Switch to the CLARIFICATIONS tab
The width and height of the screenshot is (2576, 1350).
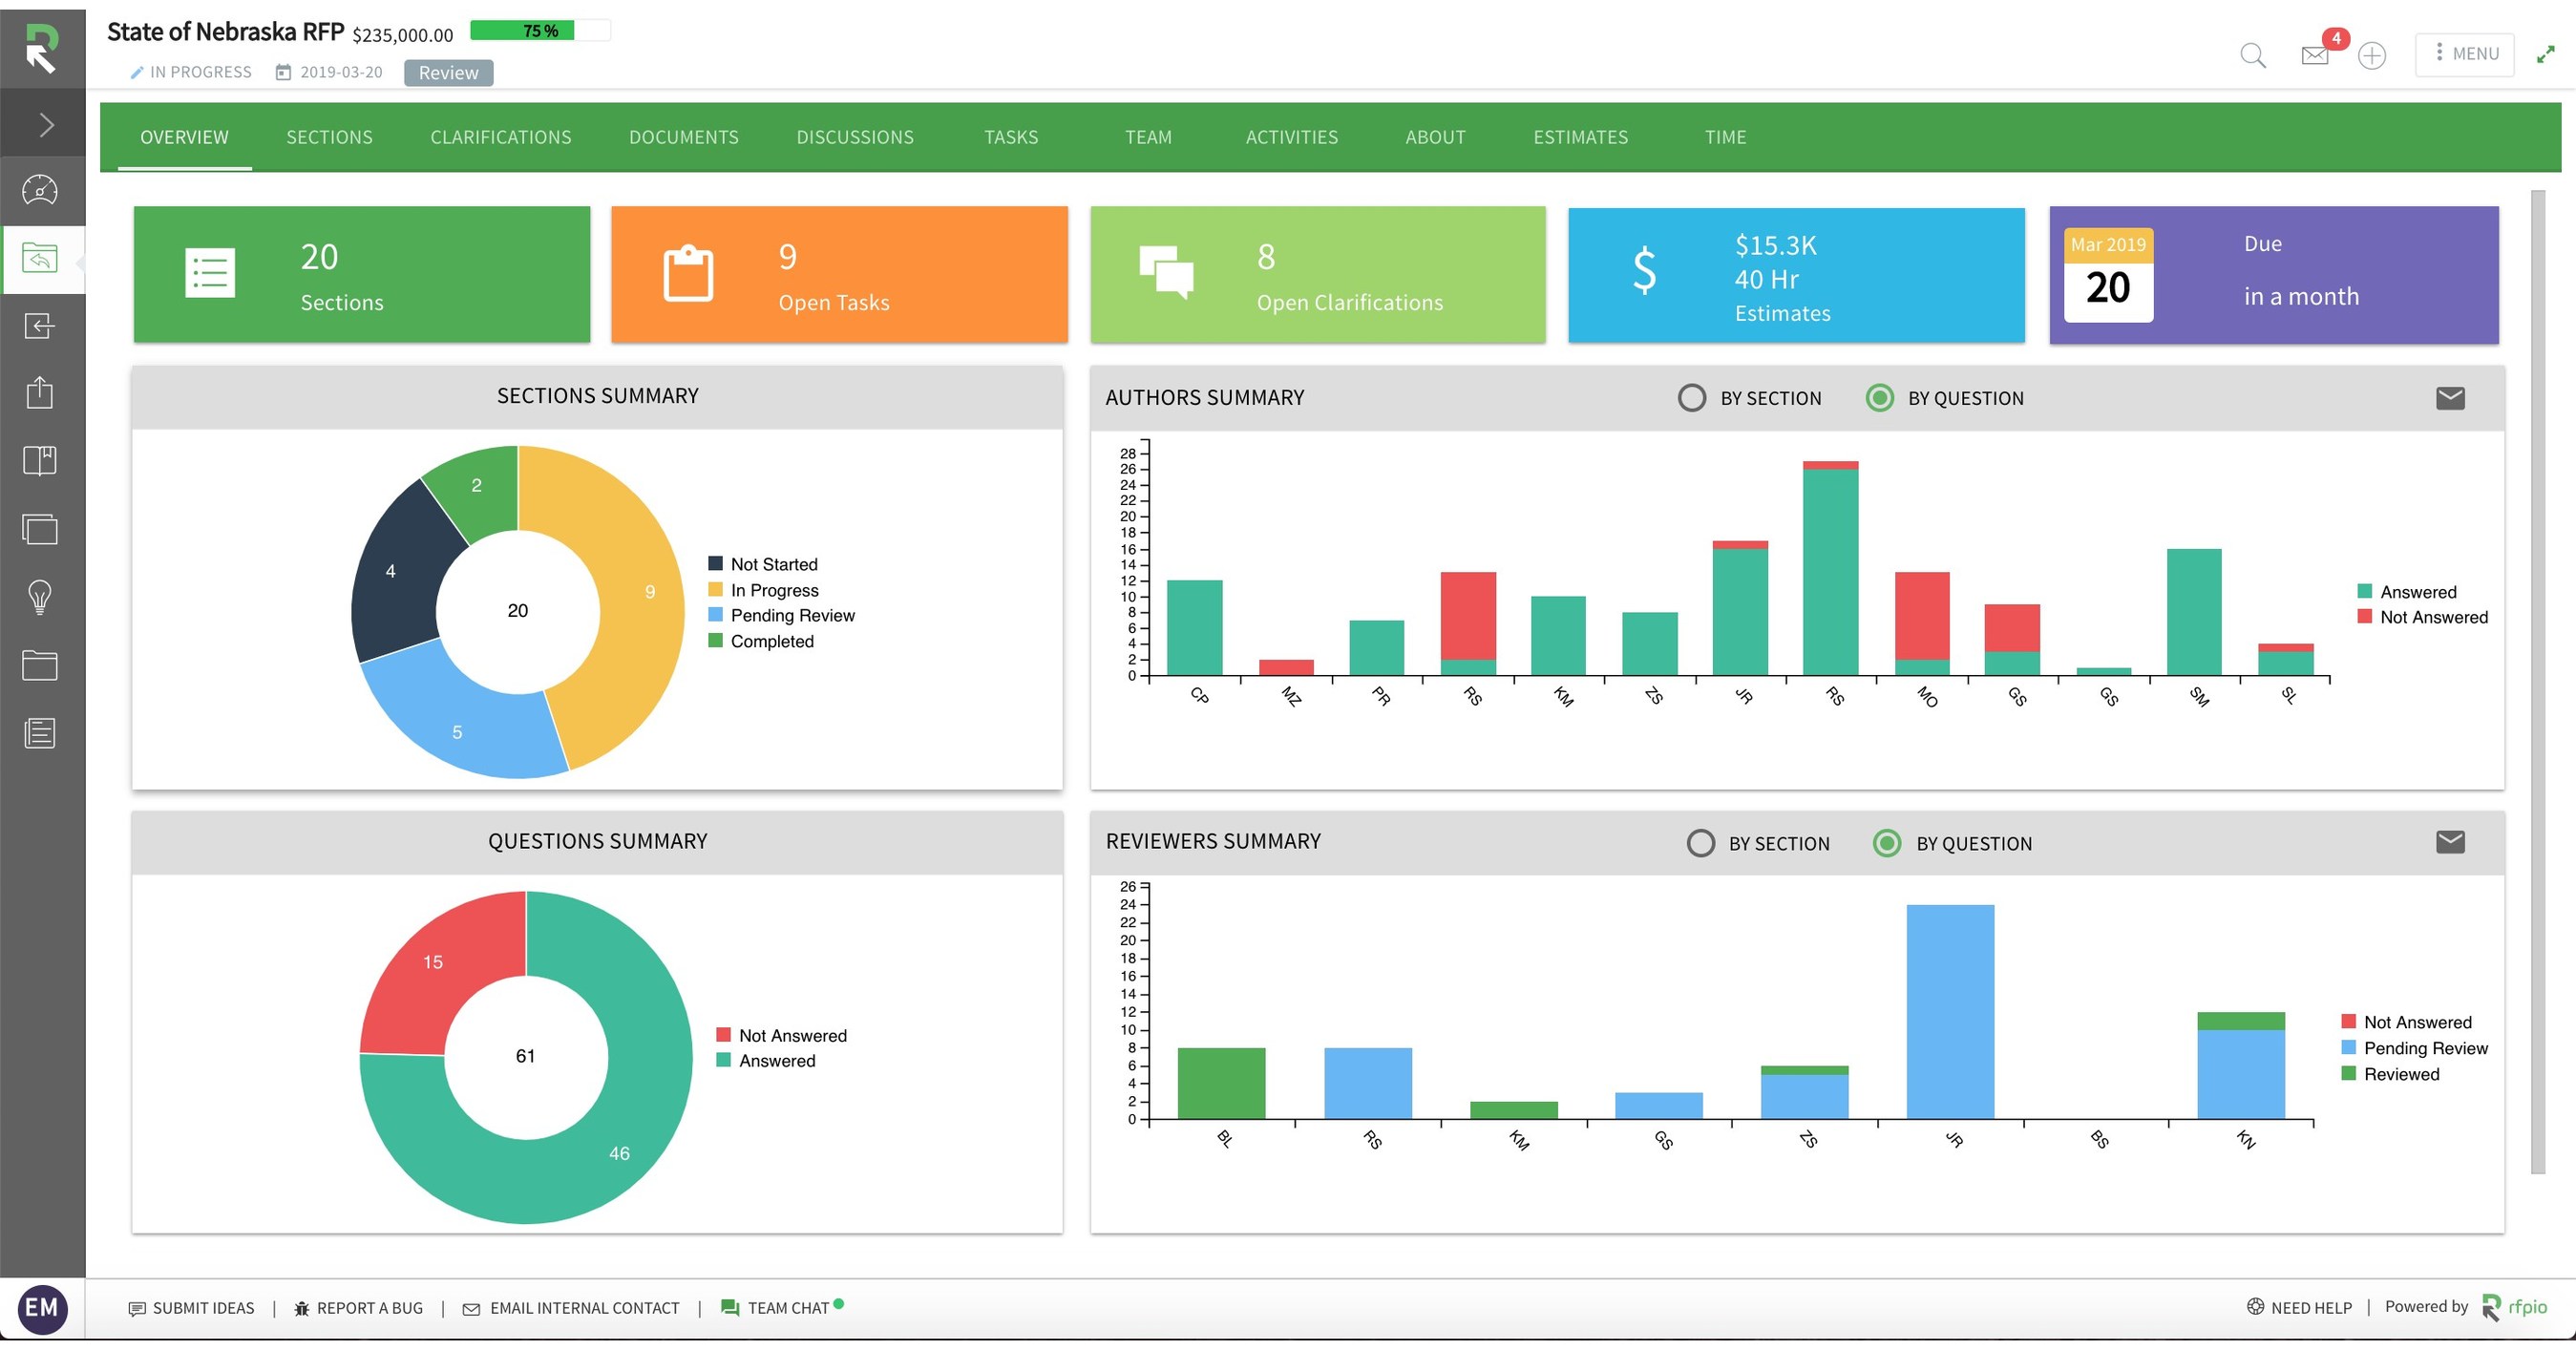[x=500, y=137]
